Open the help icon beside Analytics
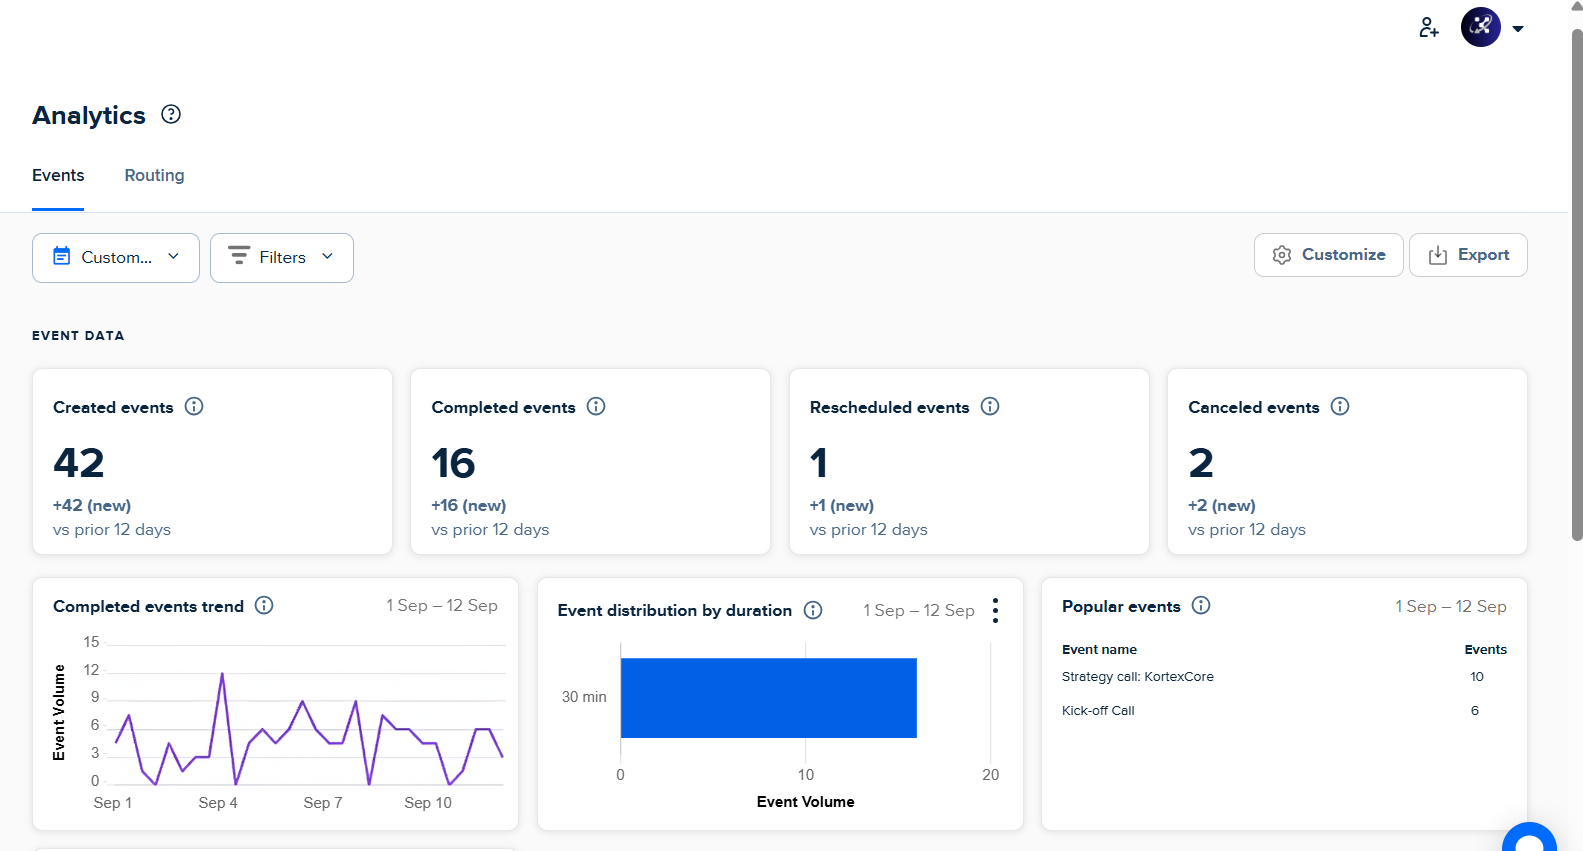 coord(171,114)
